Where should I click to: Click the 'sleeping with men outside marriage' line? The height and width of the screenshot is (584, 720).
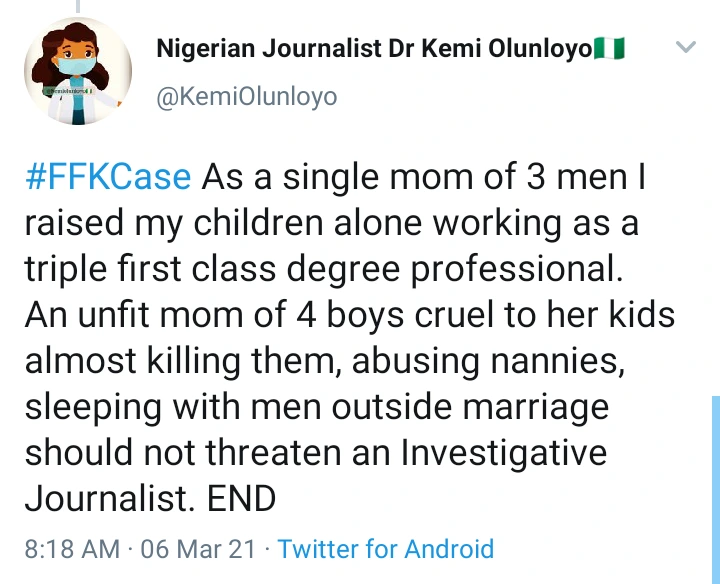pyautogui.click(x=317, y=407)
